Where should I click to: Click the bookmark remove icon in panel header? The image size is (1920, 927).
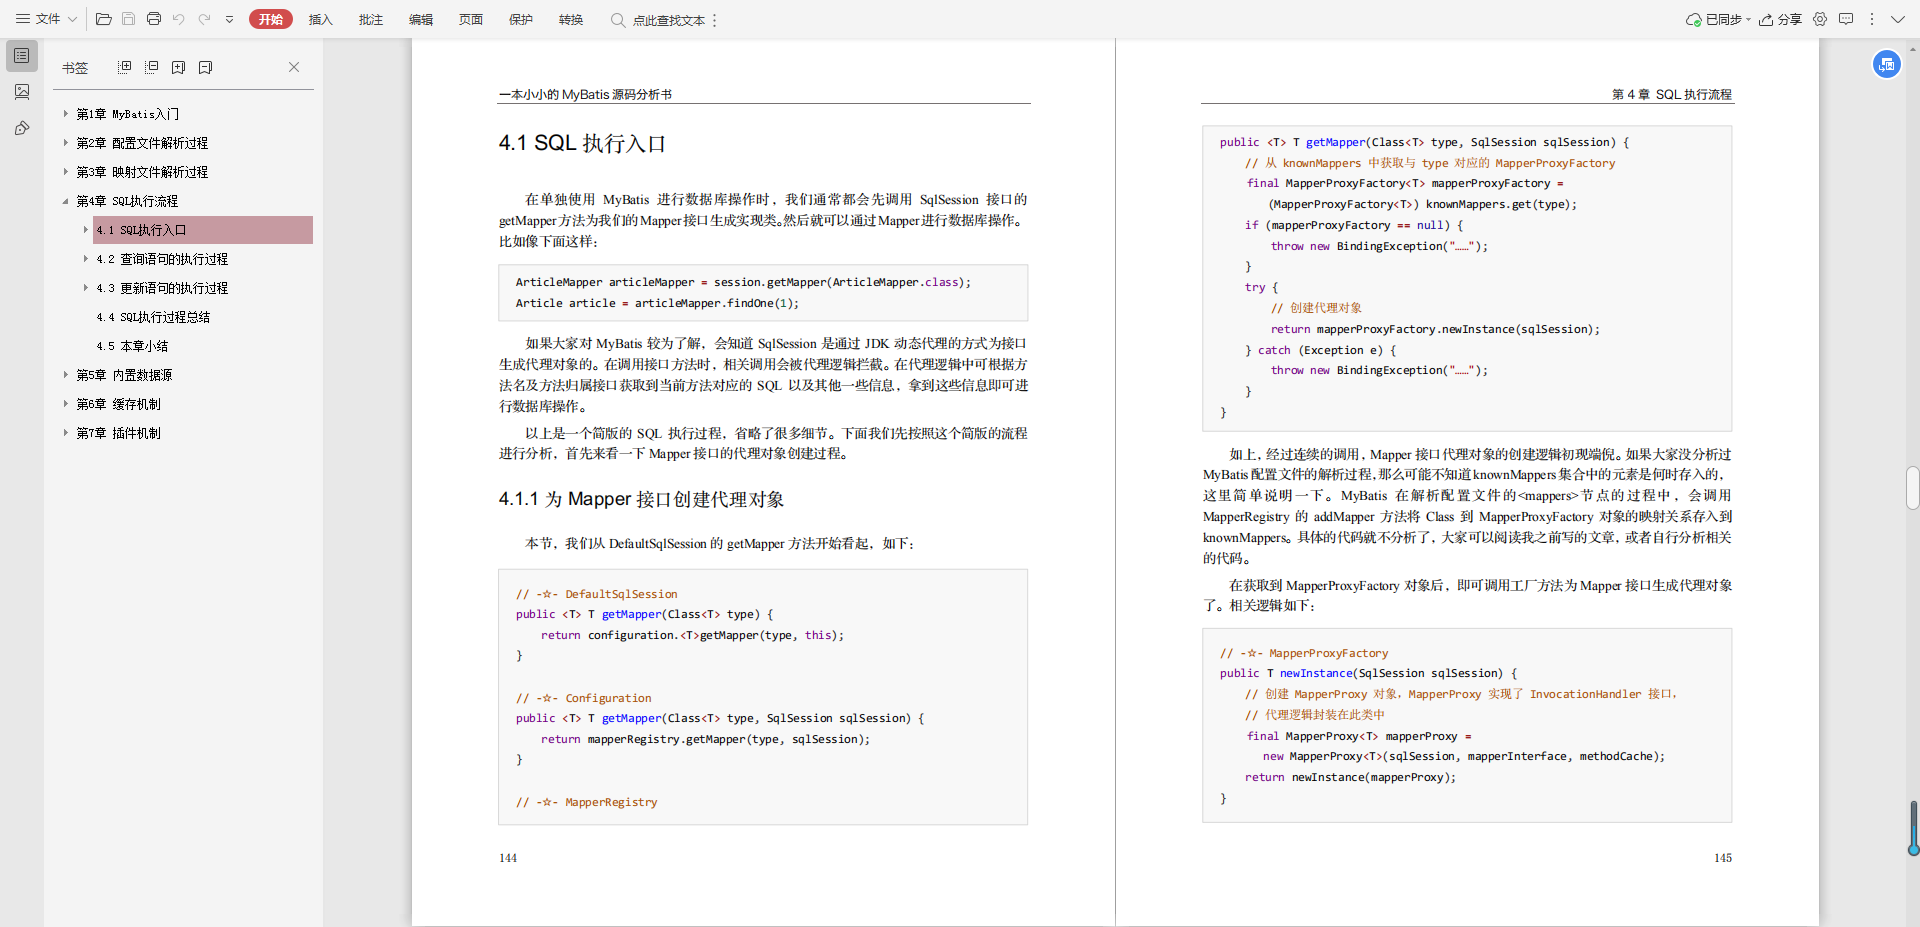click(206, 67)
